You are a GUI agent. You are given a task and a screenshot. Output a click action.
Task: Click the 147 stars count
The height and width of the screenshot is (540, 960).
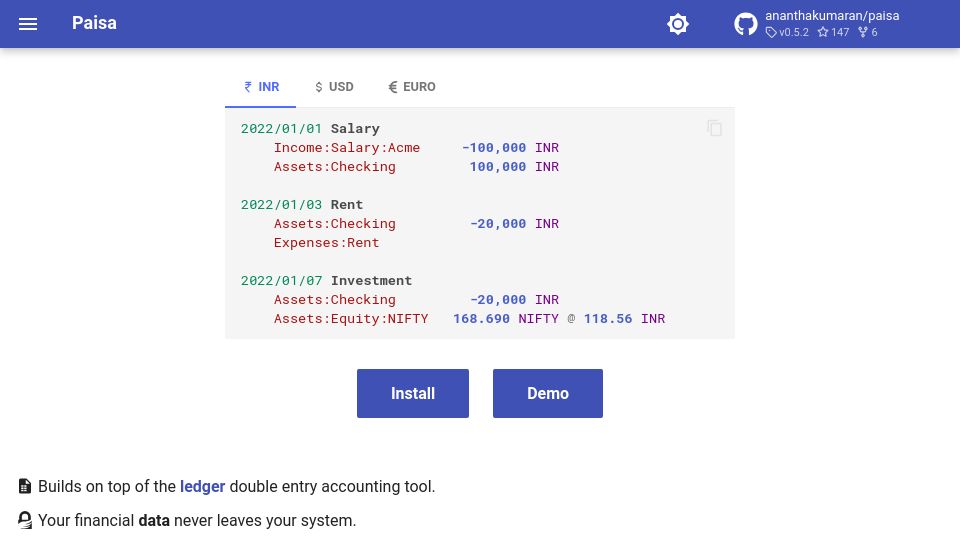[833, 32]
